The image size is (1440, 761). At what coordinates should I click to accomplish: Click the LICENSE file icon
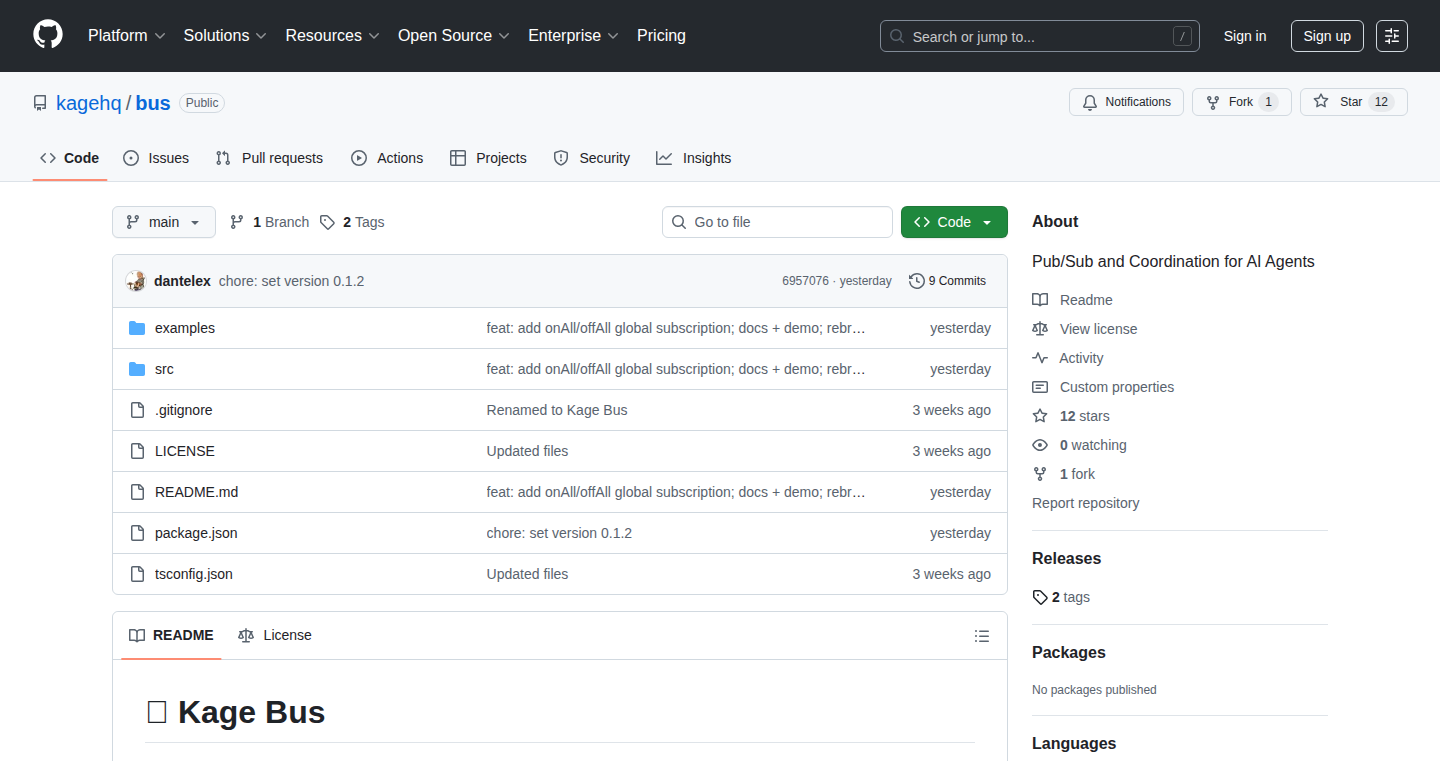137,451
